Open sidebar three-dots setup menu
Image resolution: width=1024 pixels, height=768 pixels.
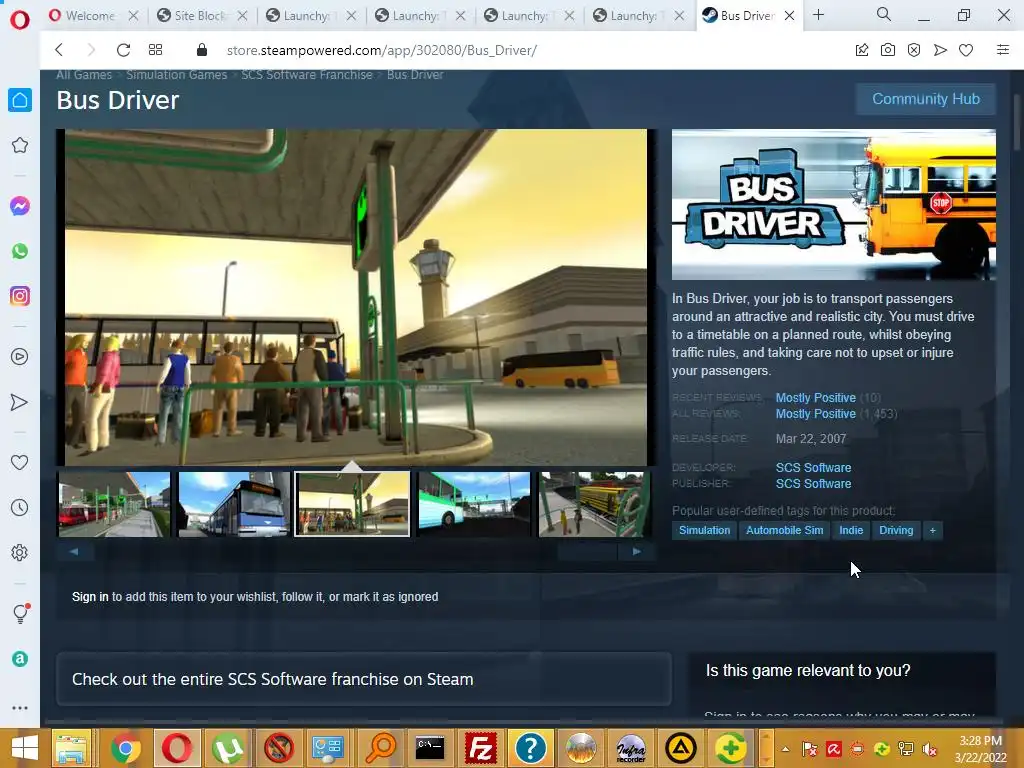(x=20, y=708)
